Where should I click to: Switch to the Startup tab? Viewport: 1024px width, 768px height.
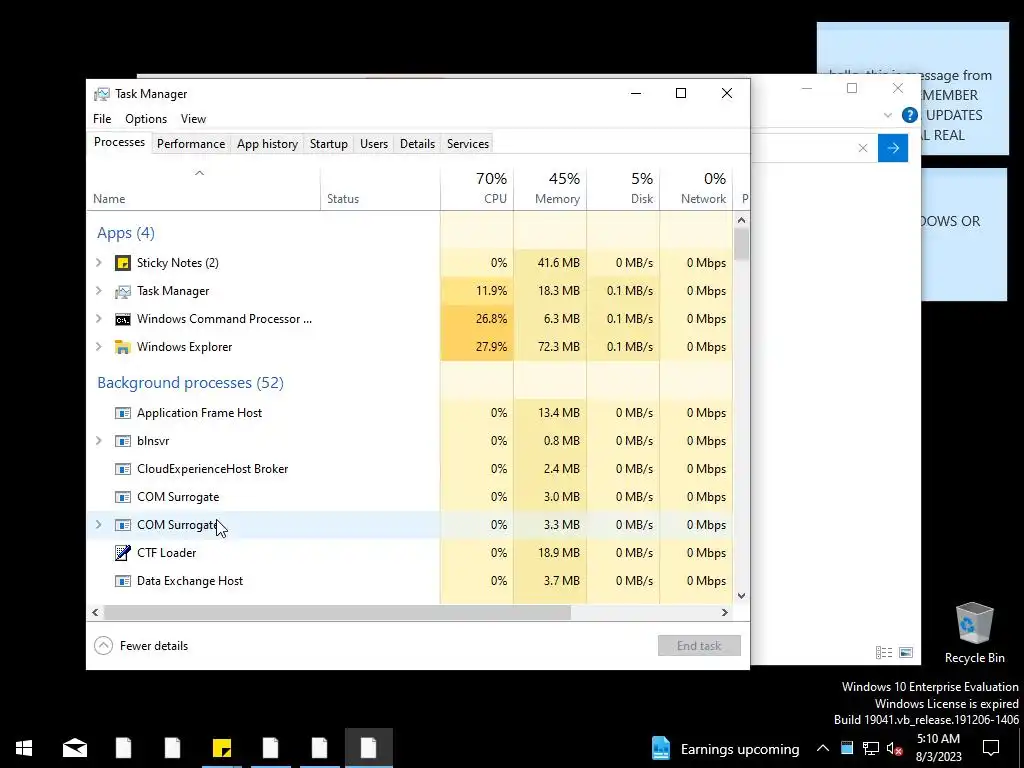(x=328, y=144)
